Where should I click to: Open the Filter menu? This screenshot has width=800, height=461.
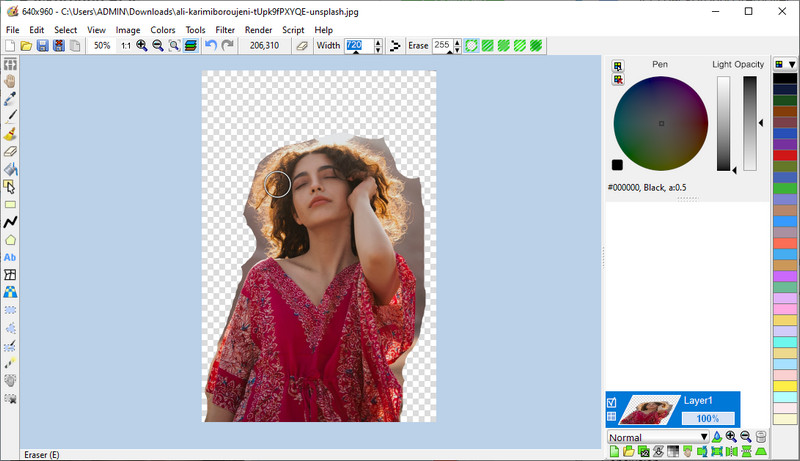pyautogui.click(x=225, y=30)
